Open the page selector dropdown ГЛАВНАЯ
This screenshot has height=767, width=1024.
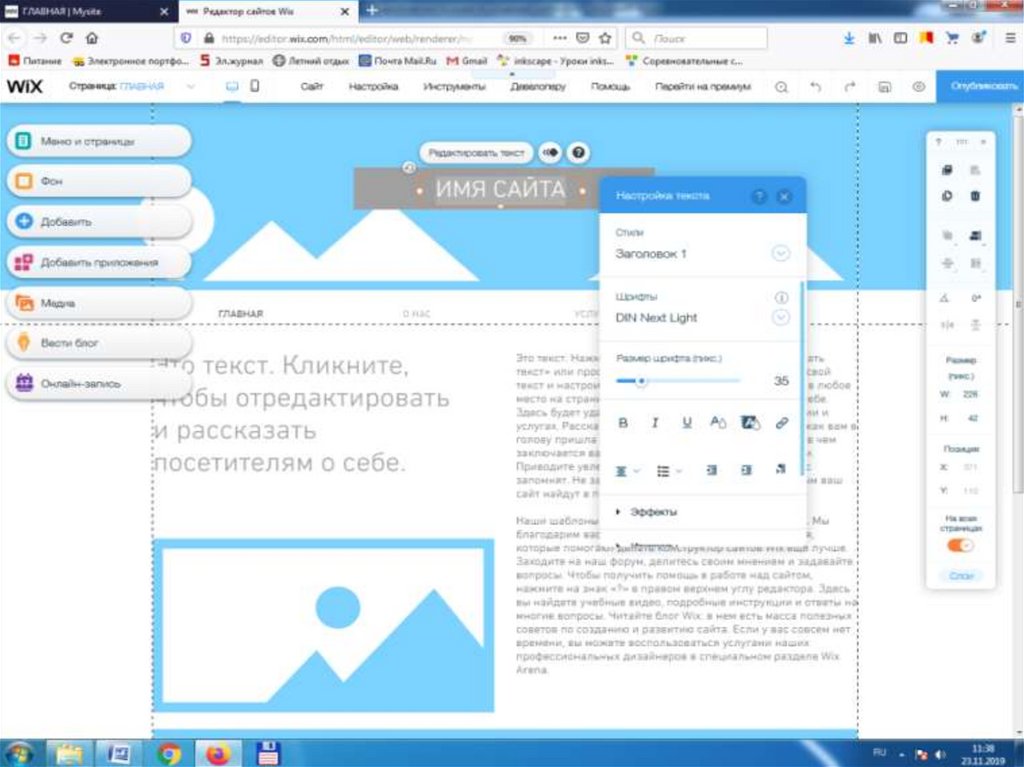131,86
